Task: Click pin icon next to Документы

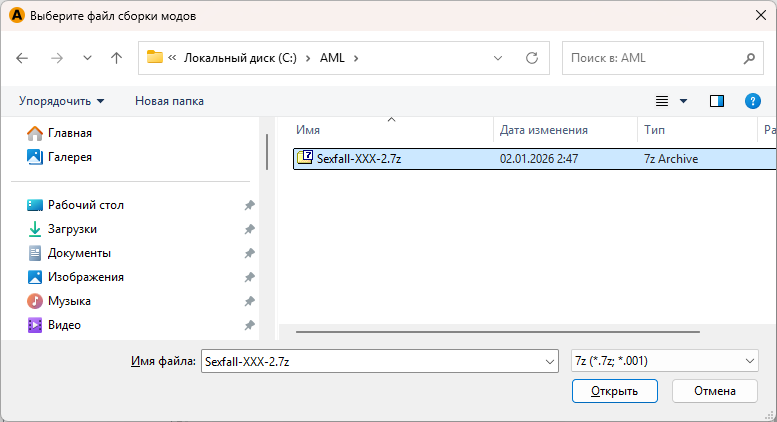Action: (x=249, y=253)
